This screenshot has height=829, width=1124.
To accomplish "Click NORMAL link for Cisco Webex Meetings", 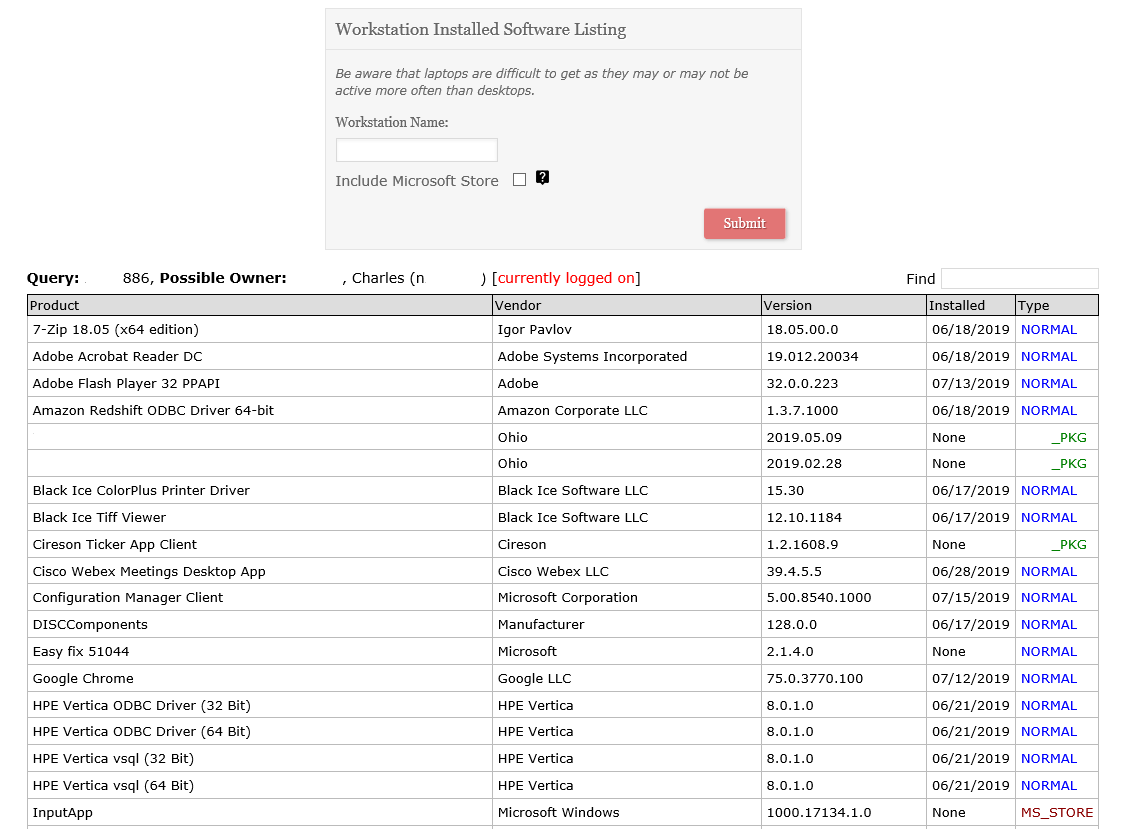I will pos(1048,572).
